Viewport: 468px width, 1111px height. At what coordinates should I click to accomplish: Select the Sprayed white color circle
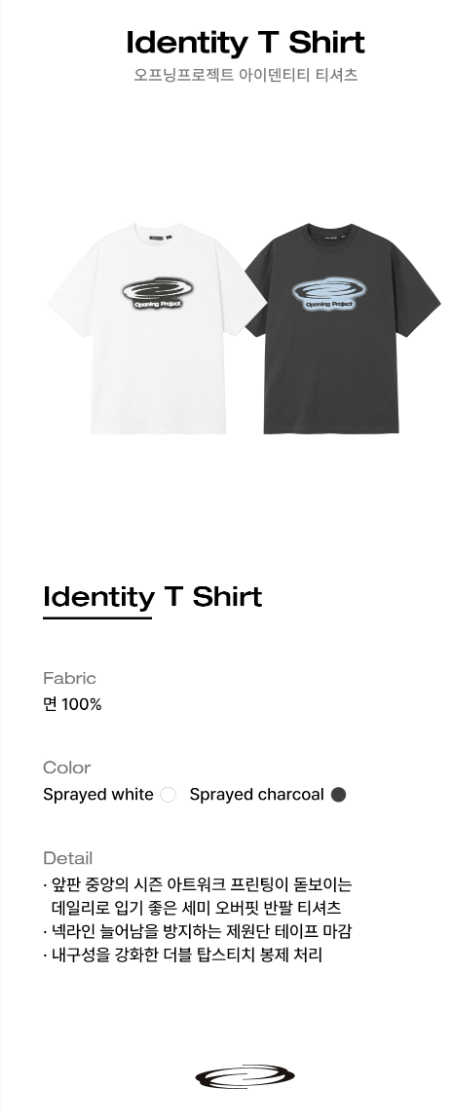(x=168, y=795)
